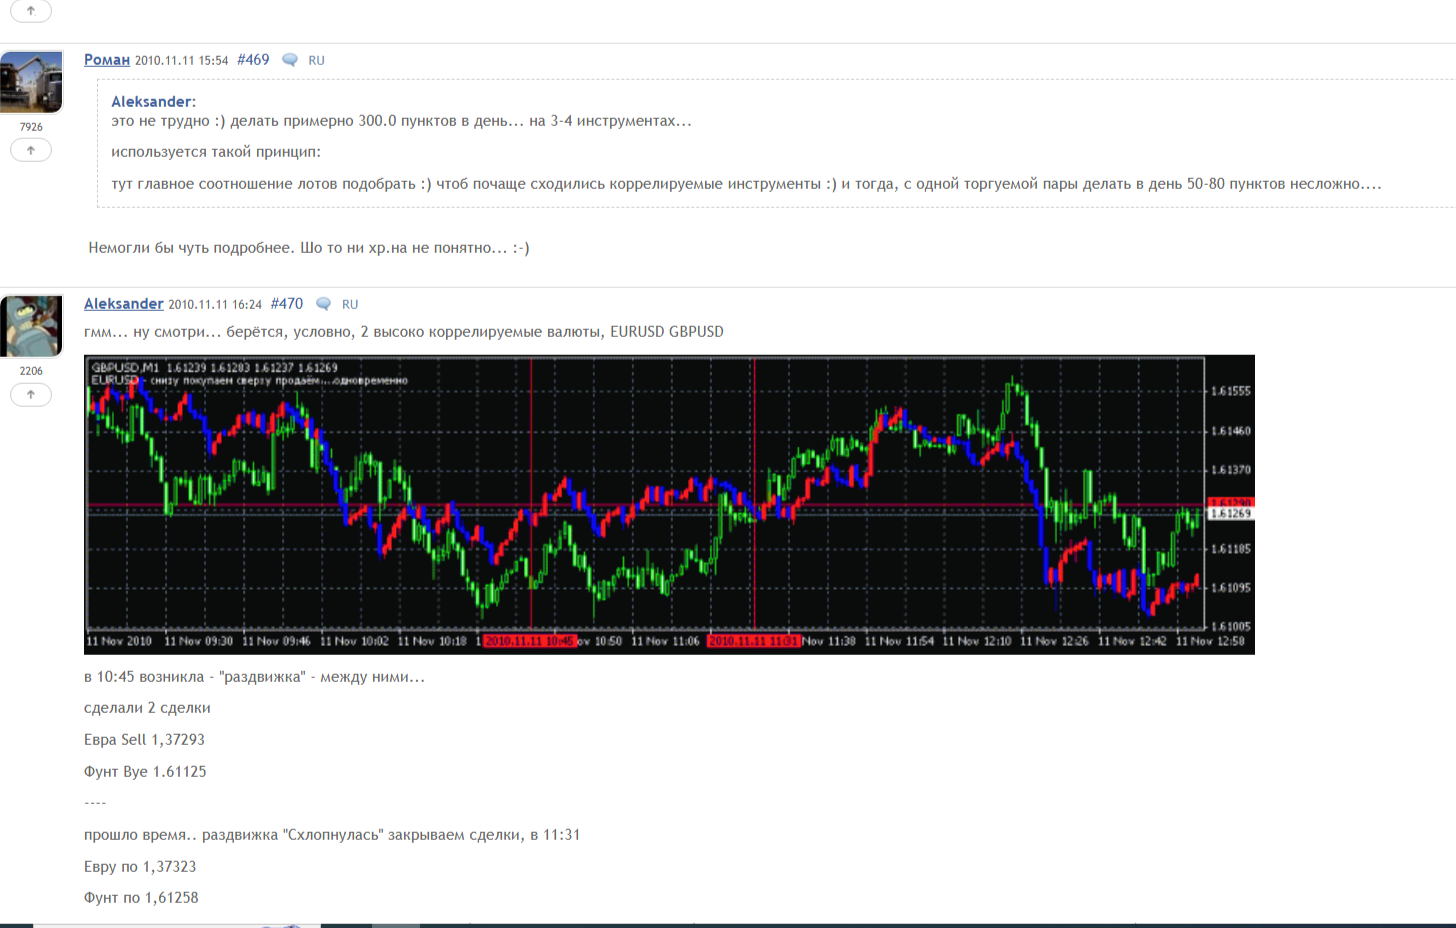Click the chart title "GBPUSD,M1"
This screenshot has width=1456, height=928.
125,367
